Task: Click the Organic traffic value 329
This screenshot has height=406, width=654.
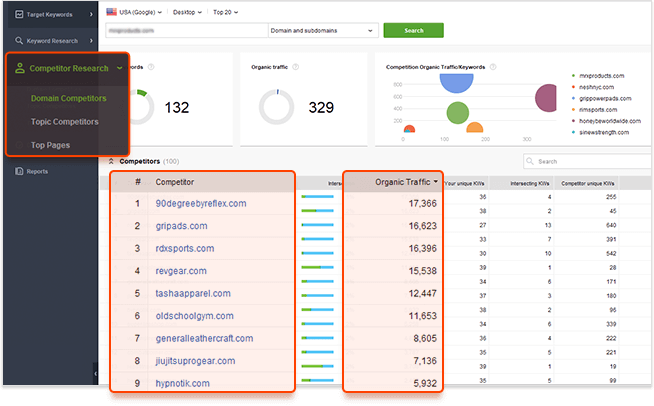Action: point(321,107)
